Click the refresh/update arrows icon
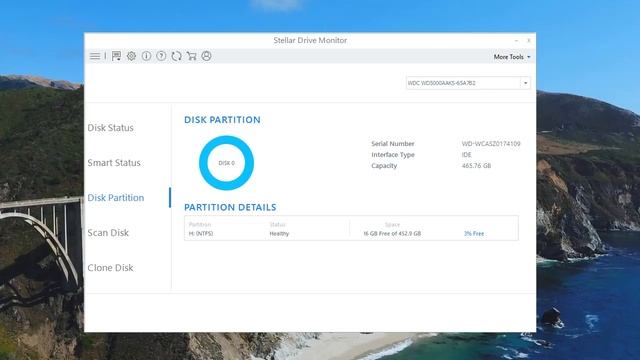The width and height of the screenshot is (640, 360). pos(176,56)
